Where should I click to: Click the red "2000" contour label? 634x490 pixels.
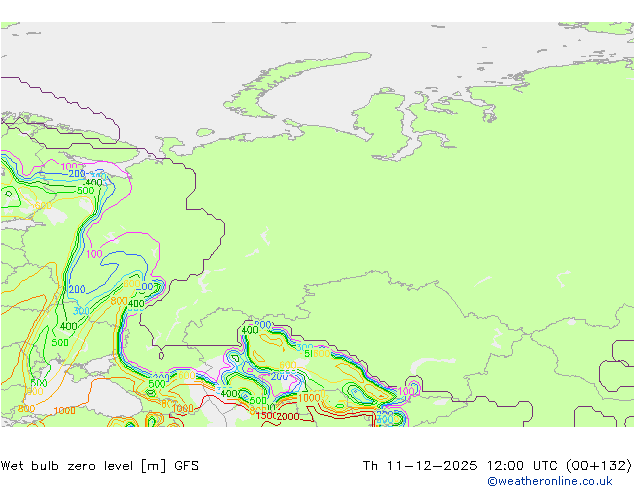pos(288,416)
